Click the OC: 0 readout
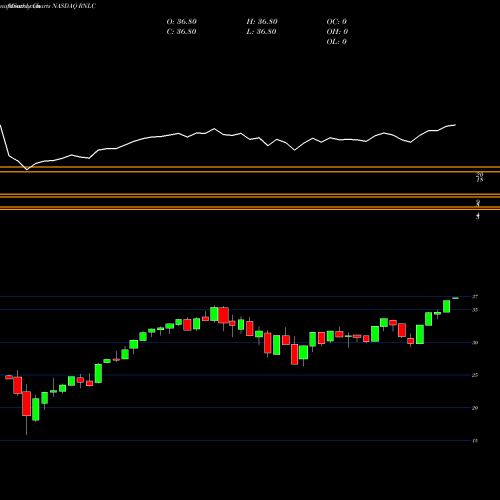The width and height of the screenshot is (500, 500). [337, 22]
